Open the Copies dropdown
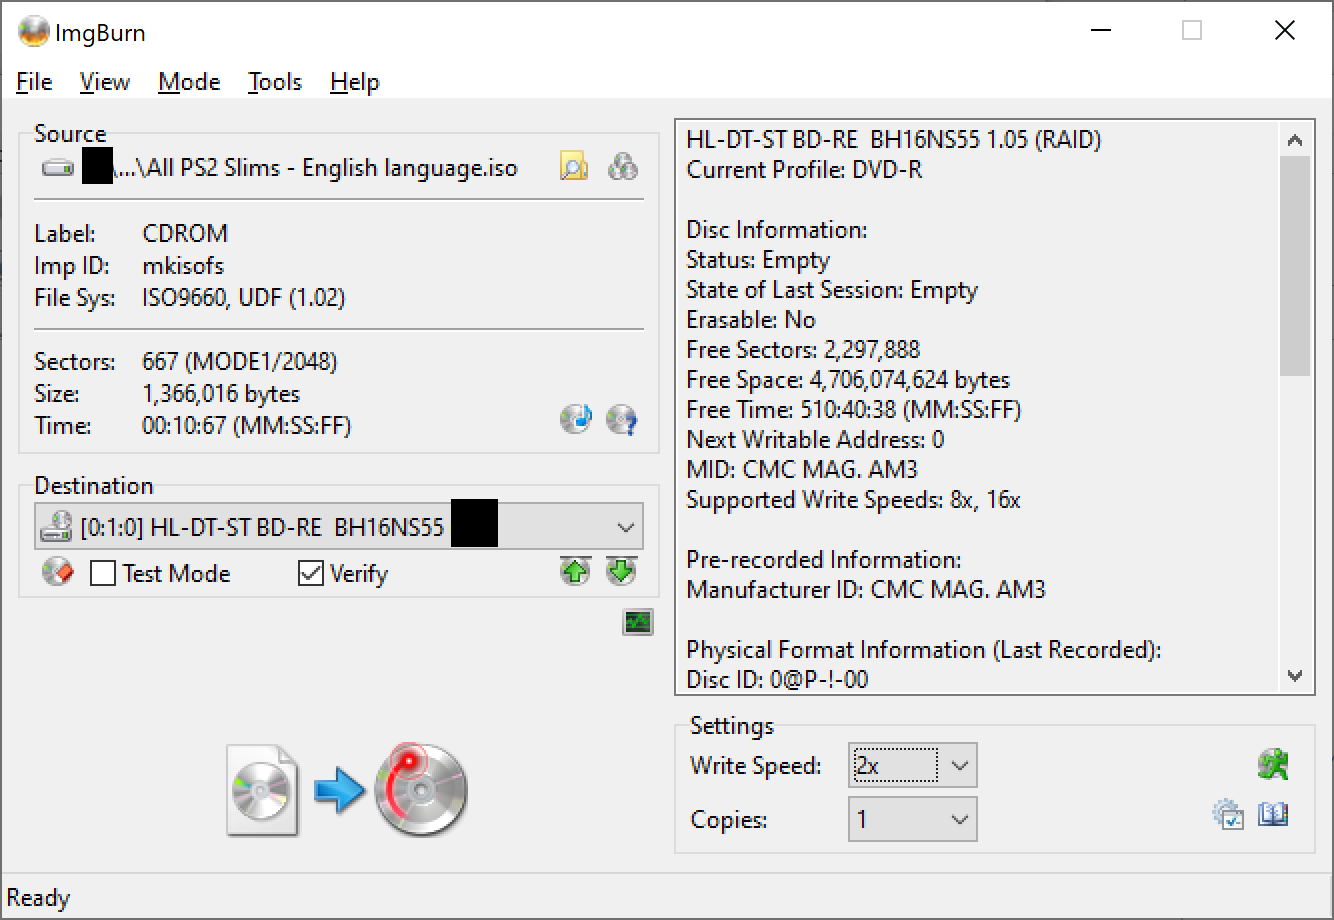The width and height of the screenshot is (1334, 920). [x=959, y=820]
